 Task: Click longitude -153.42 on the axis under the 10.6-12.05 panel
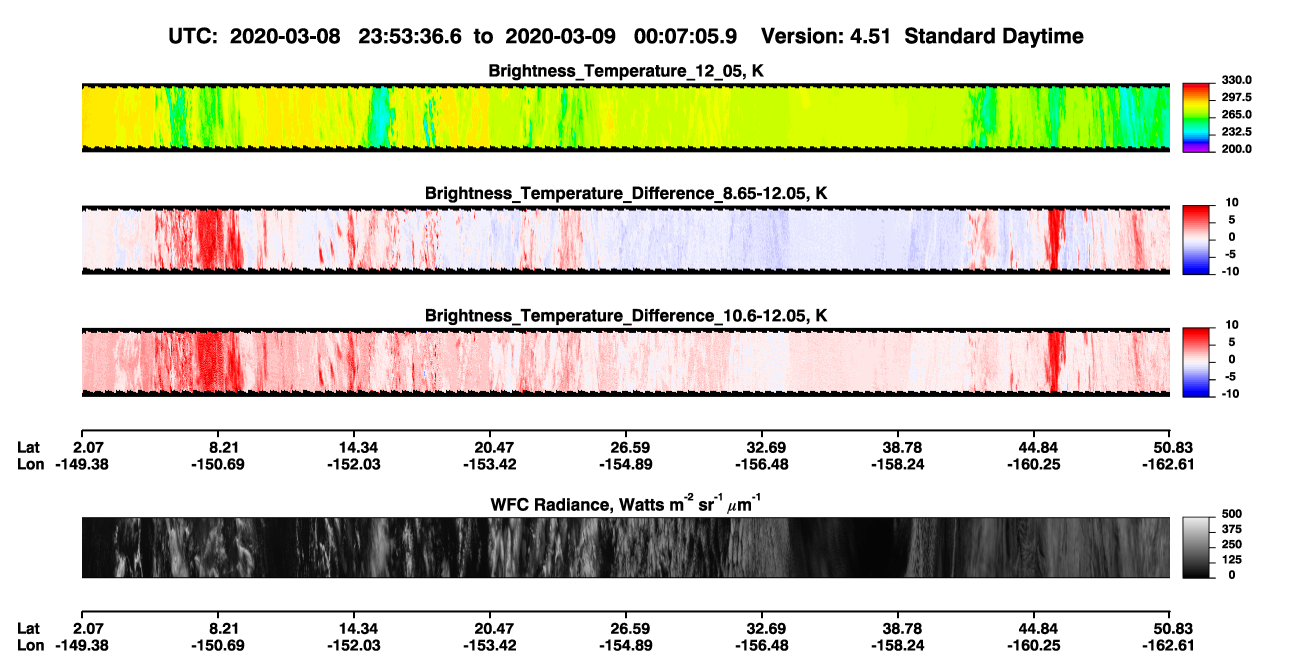tap(489, 464)
